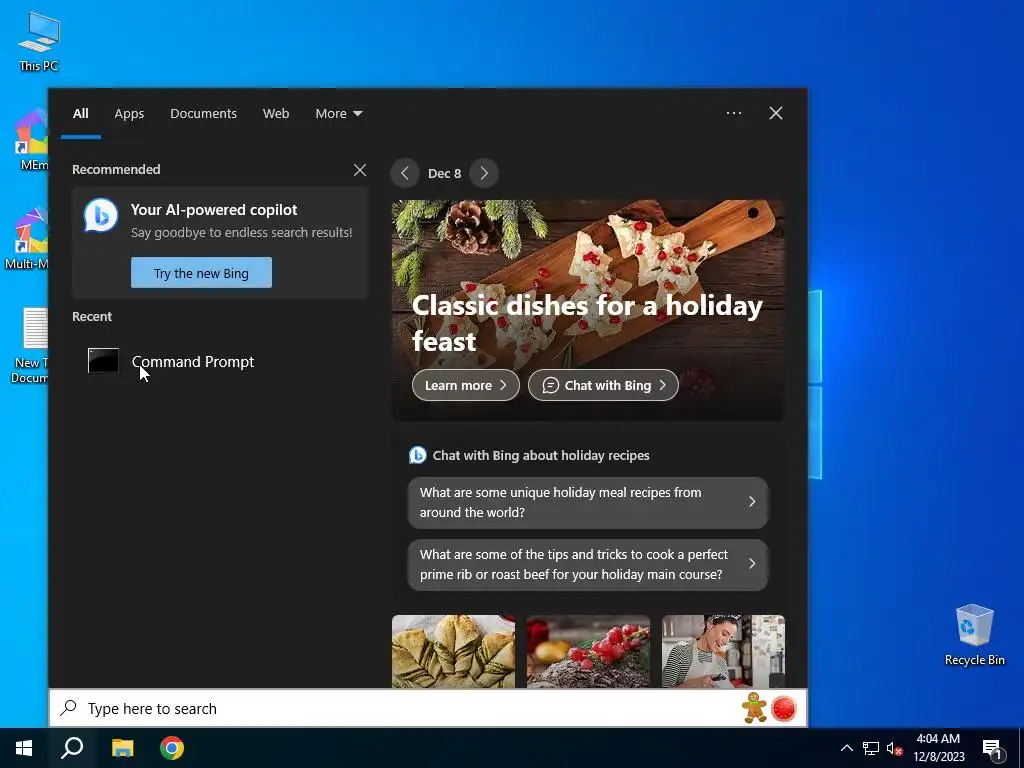
Task: Open the taskbar clock and date
Action: [938, 748]
